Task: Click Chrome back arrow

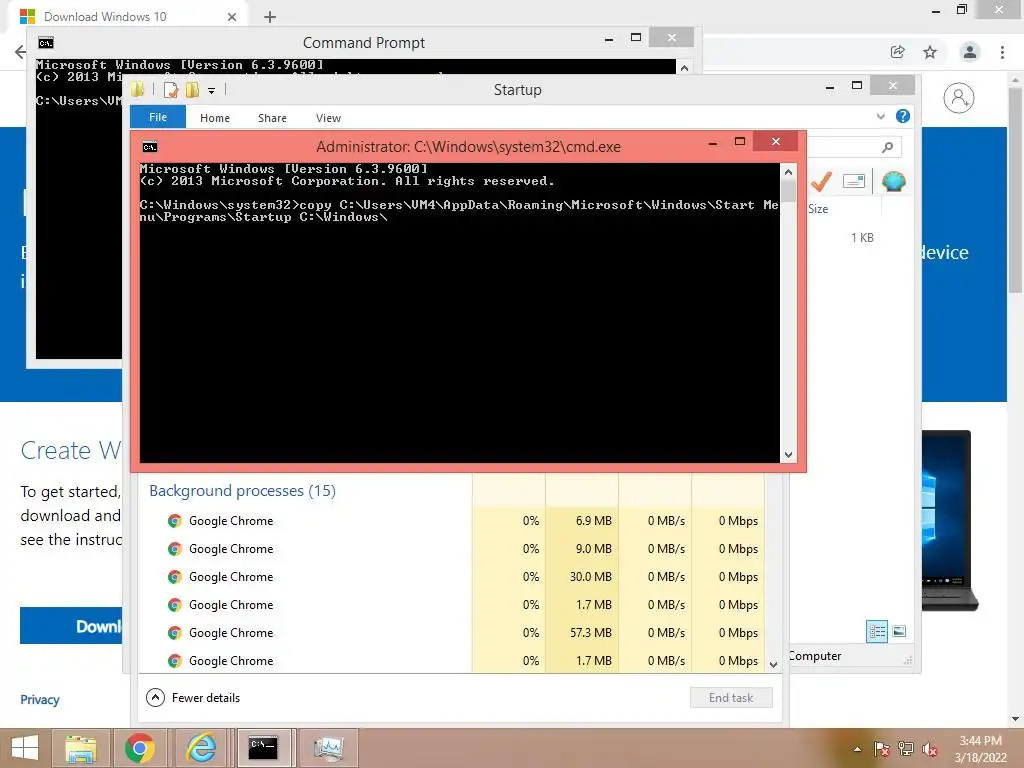Action: coord(20,52)
